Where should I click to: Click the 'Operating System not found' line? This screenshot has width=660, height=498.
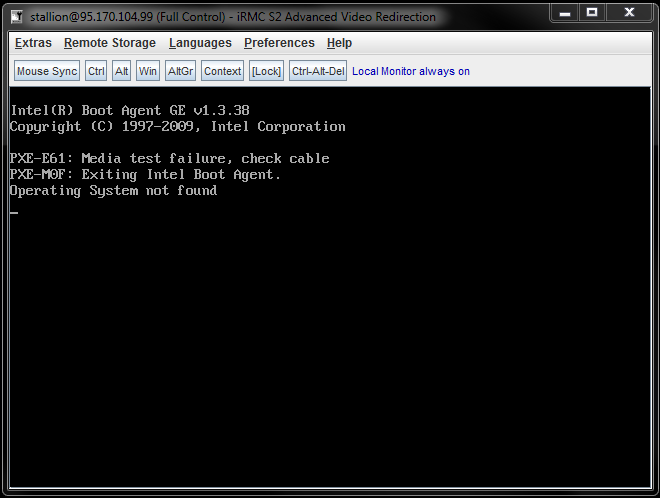point(113,191)
